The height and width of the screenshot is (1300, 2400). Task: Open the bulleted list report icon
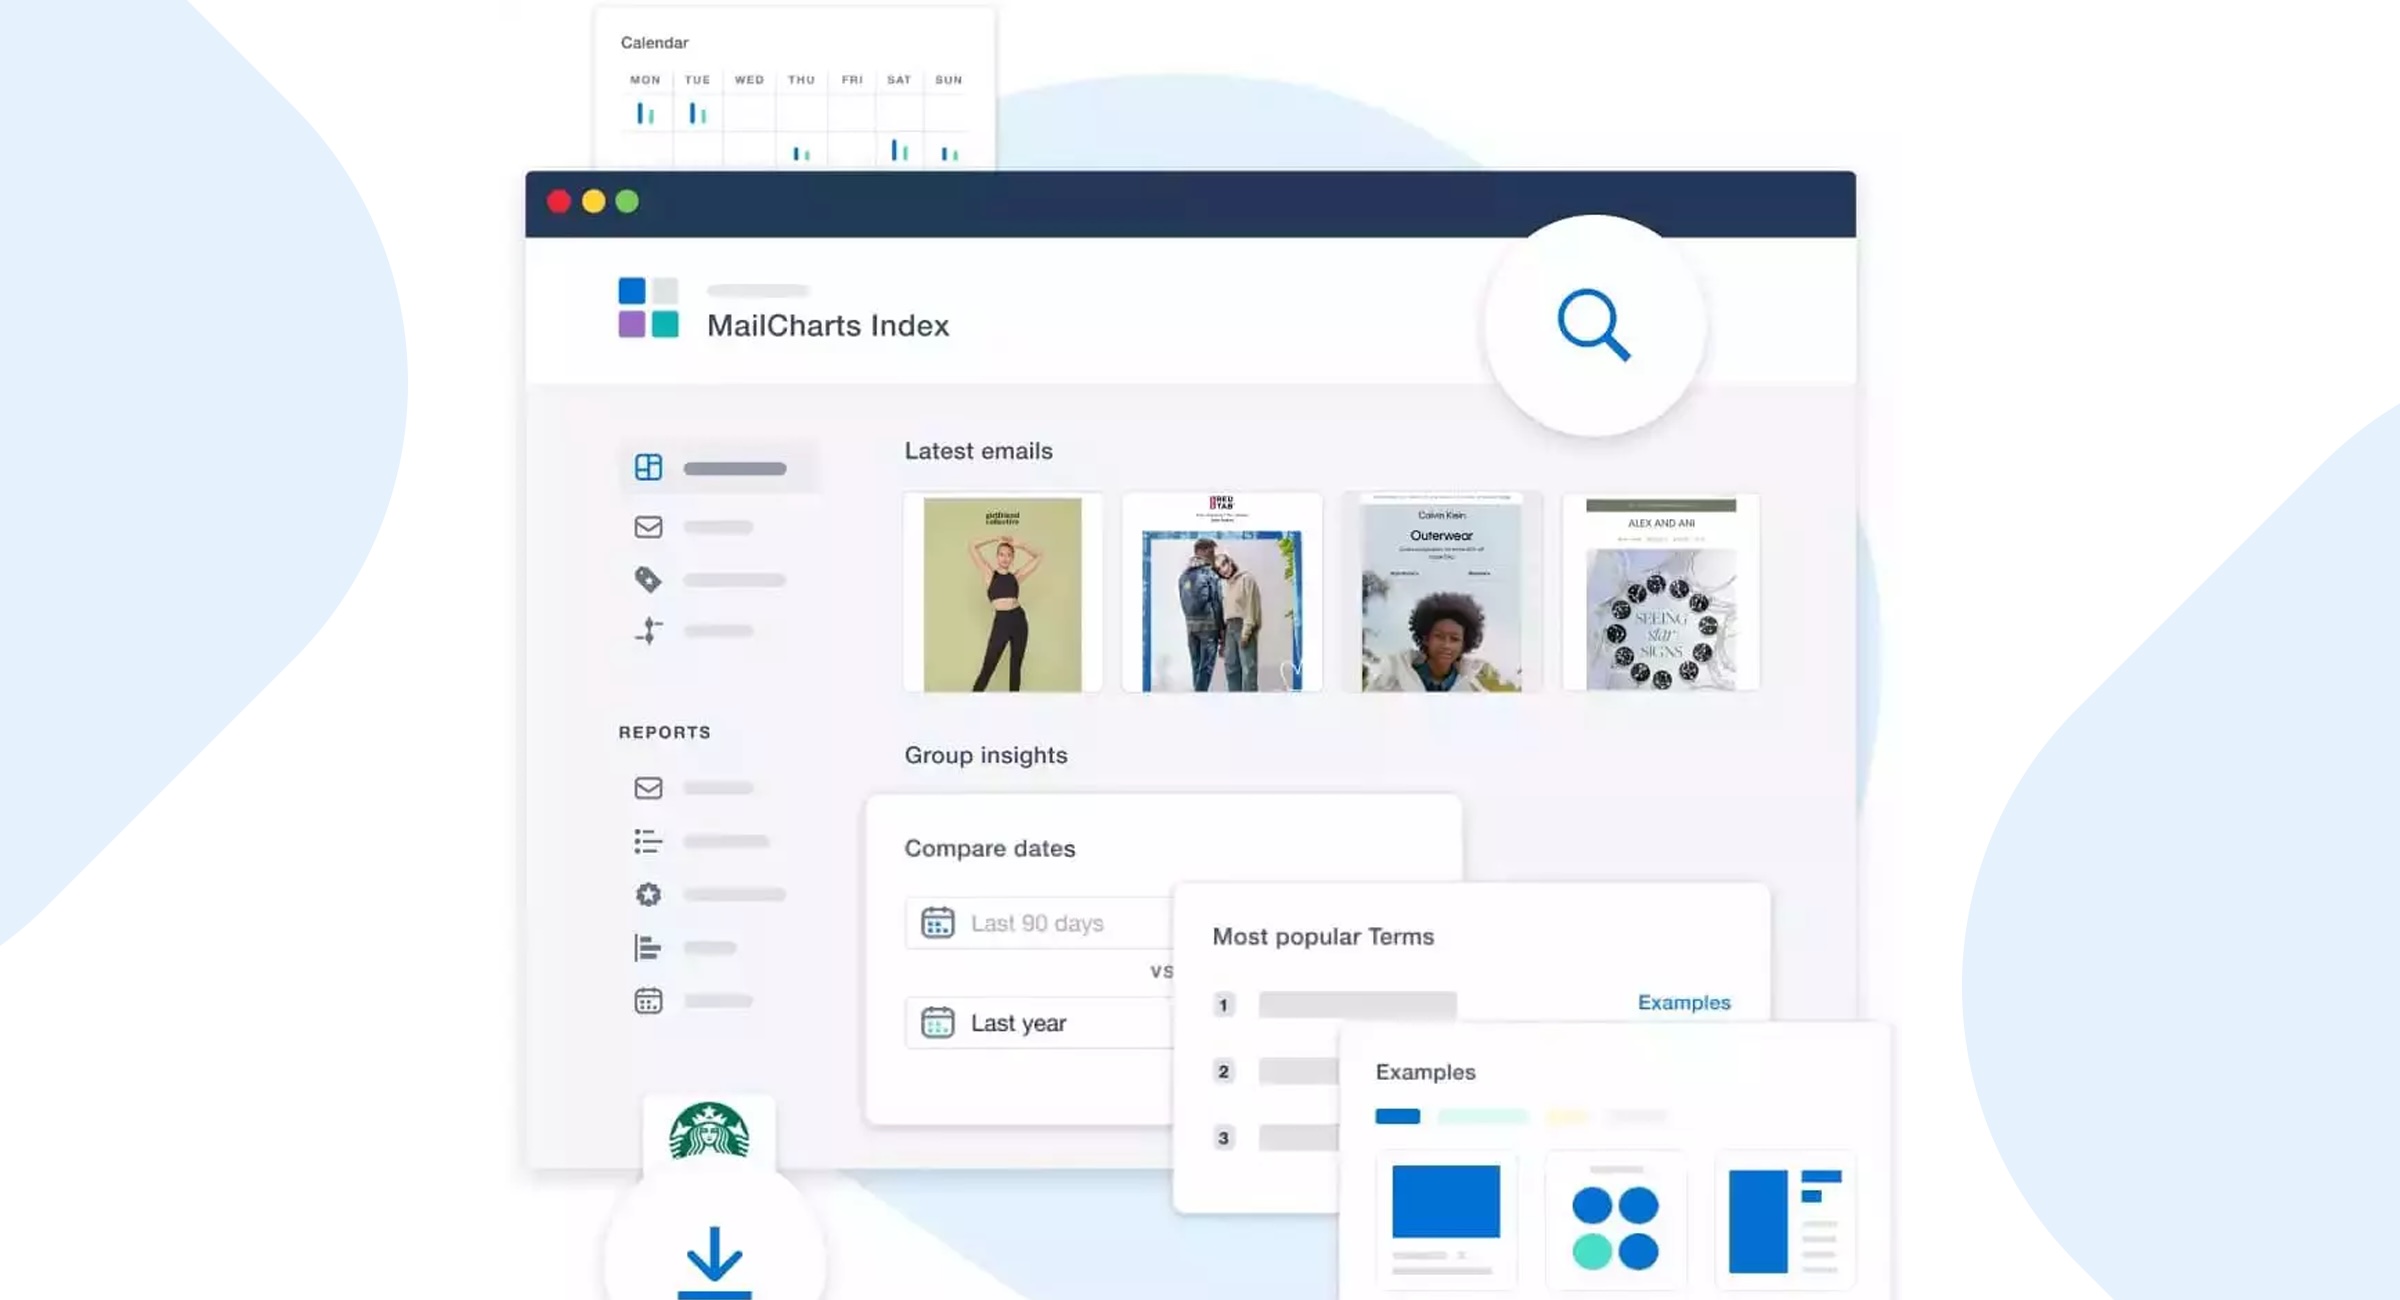point(648,841)
